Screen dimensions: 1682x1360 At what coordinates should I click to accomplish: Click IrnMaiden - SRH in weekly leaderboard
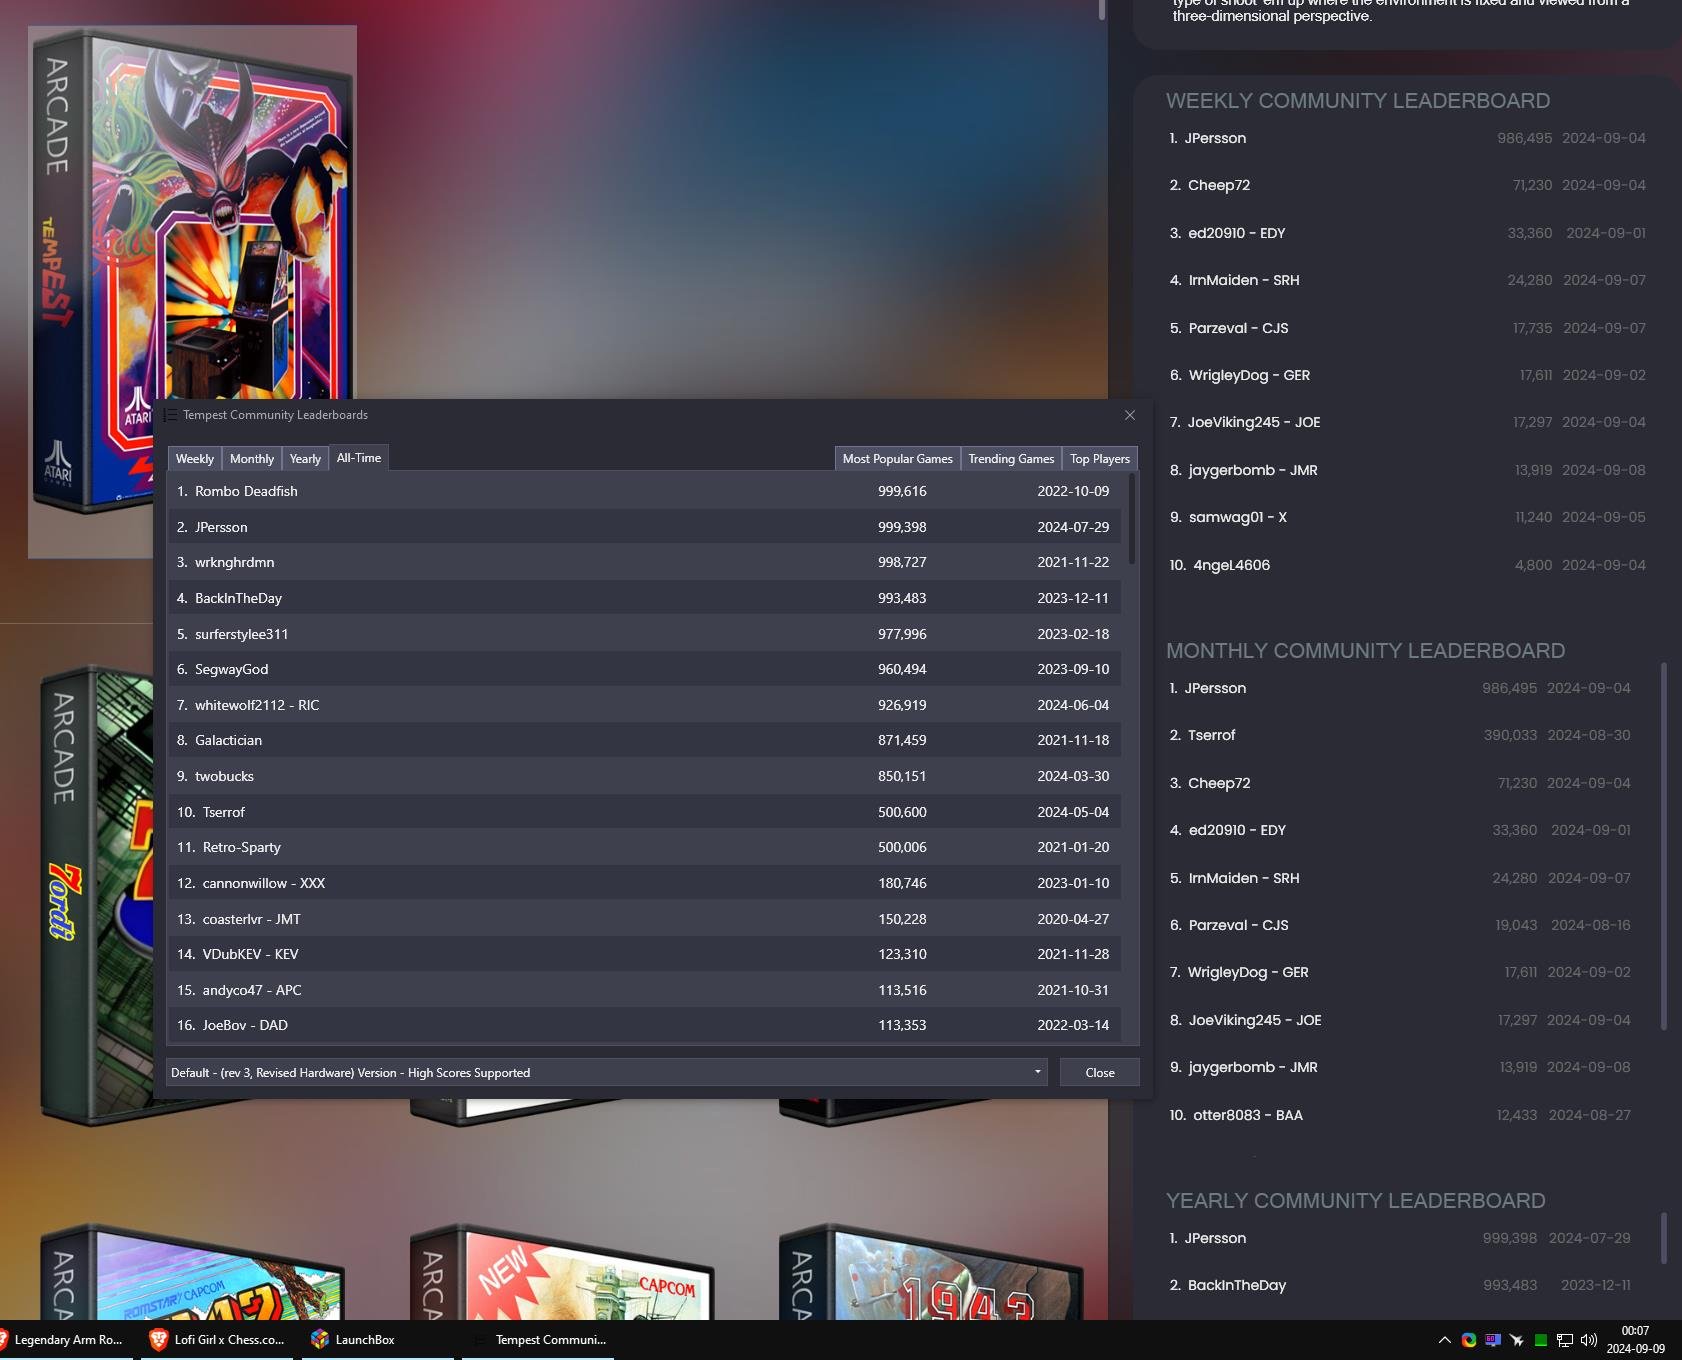coord(1244,280)
